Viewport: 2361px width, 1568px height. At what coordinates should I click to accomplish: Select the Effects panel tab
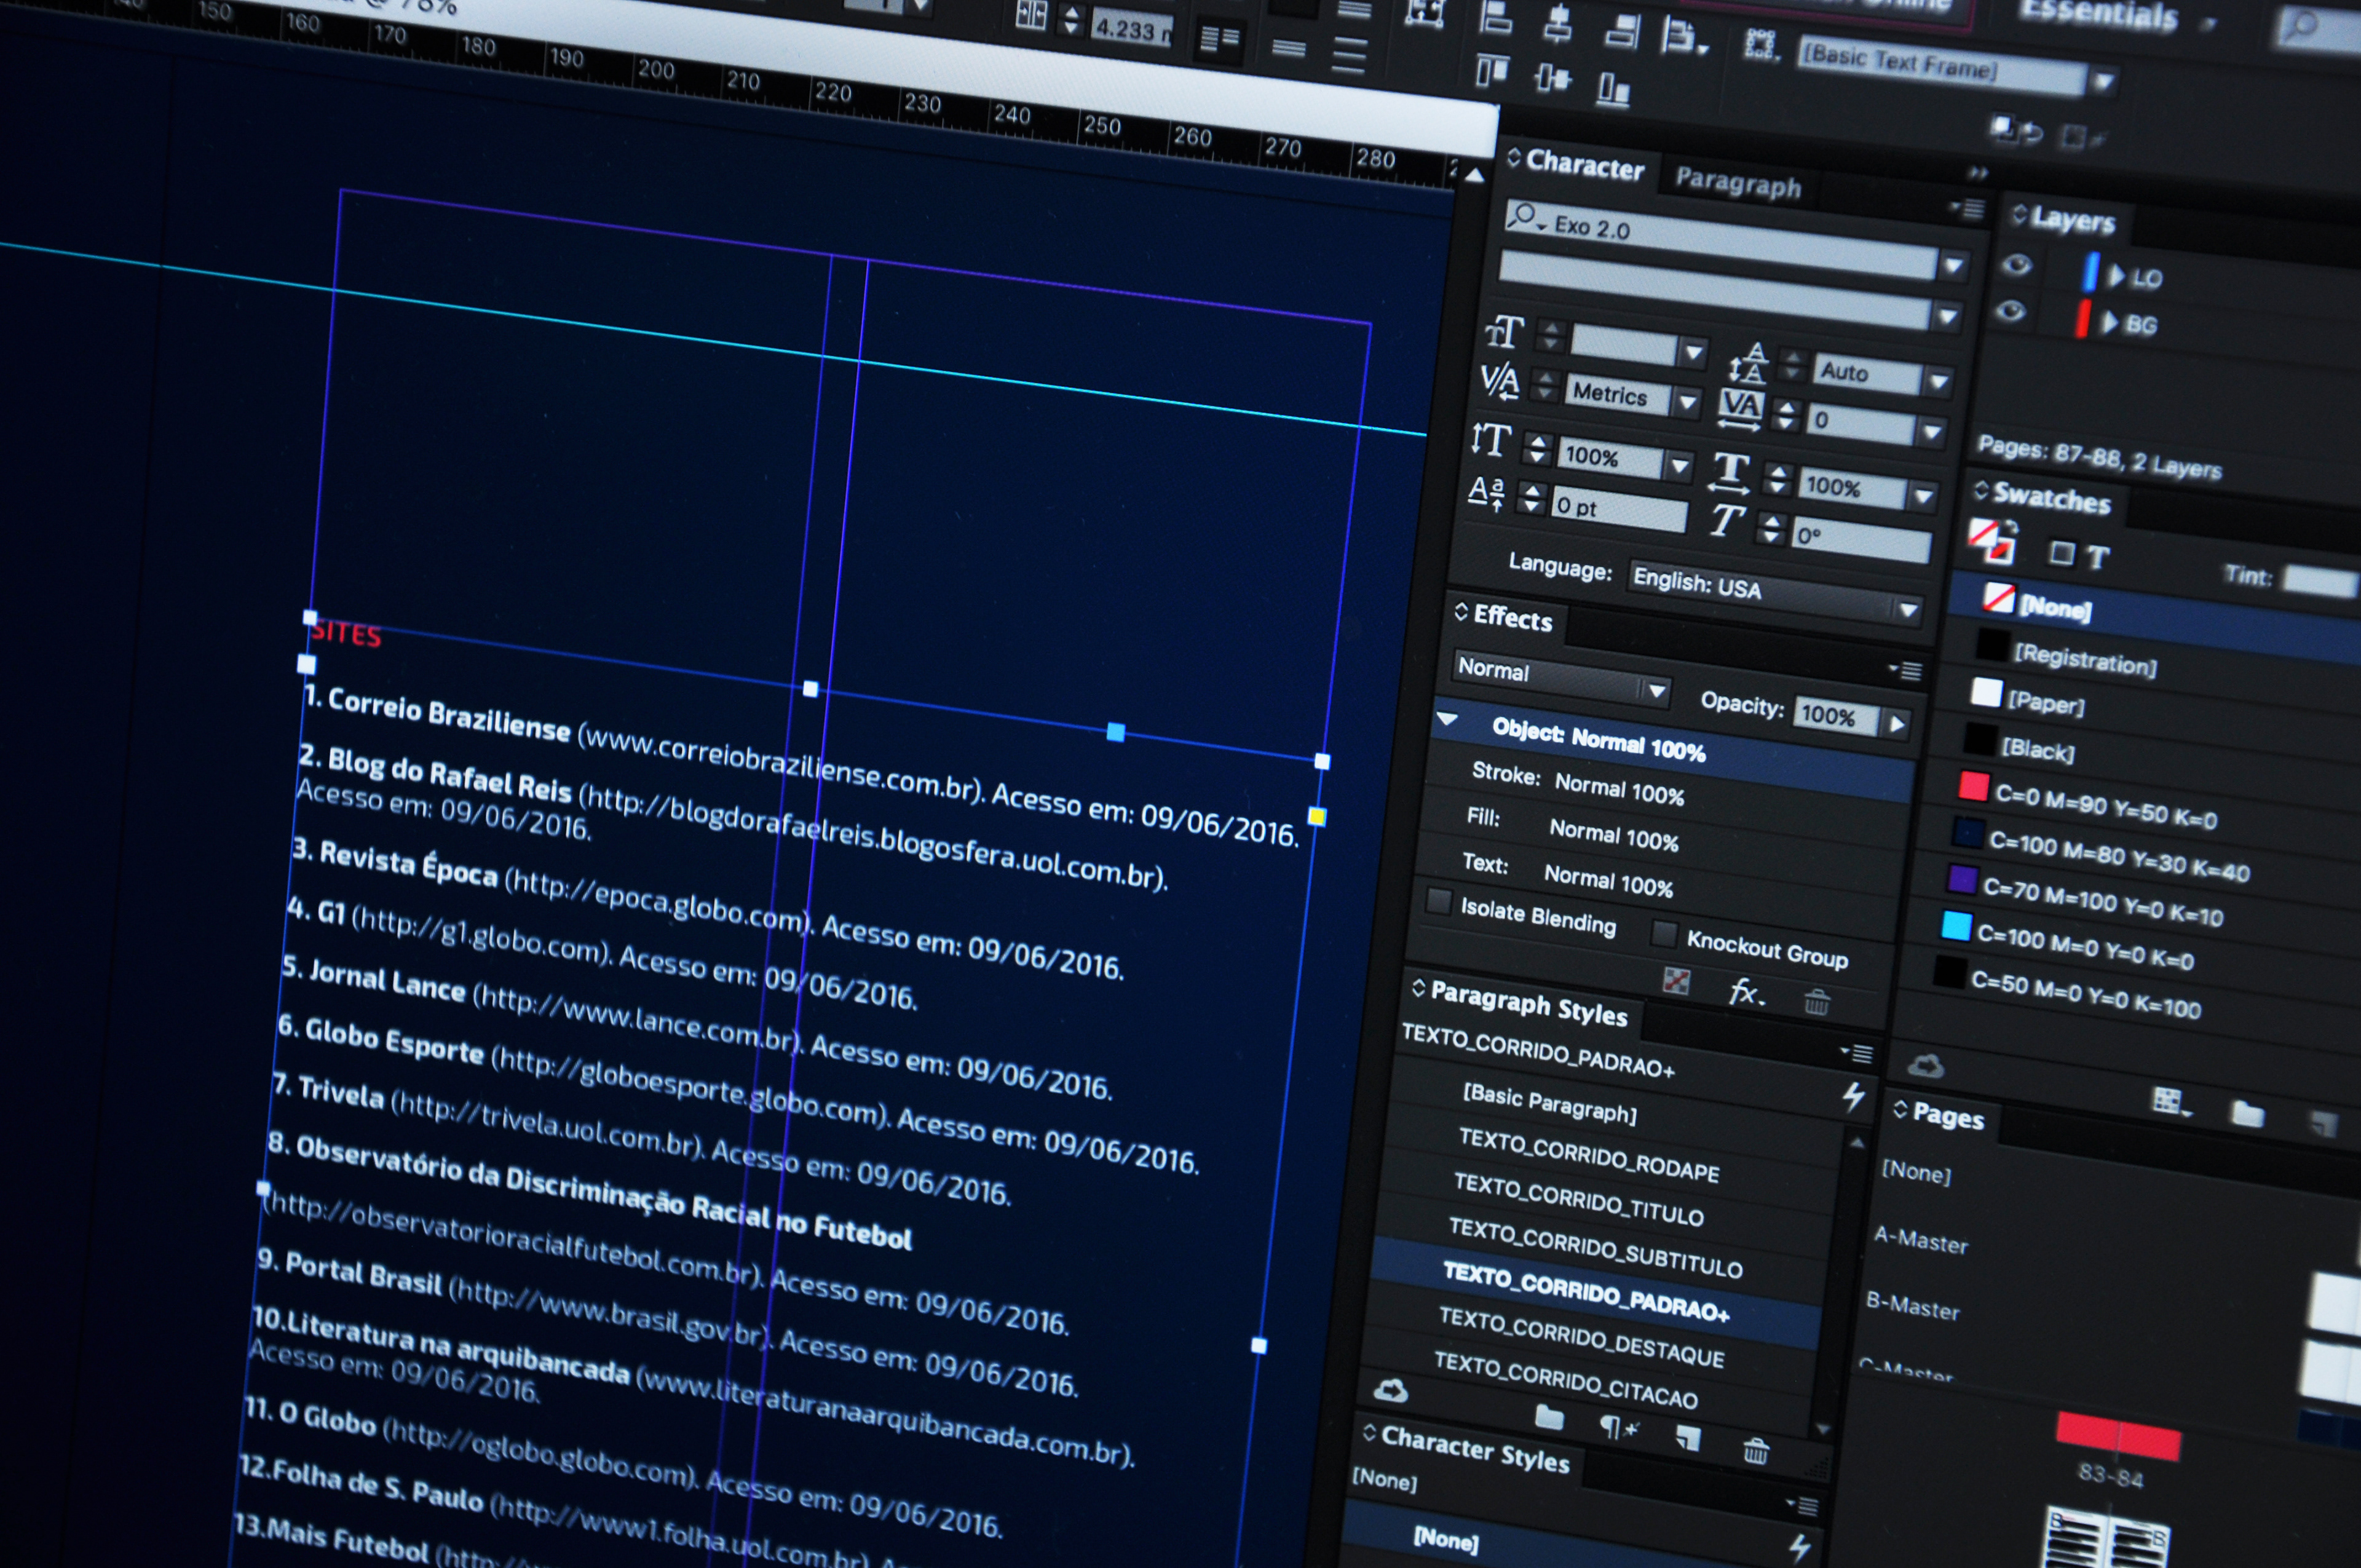[x=1512, y=618]
